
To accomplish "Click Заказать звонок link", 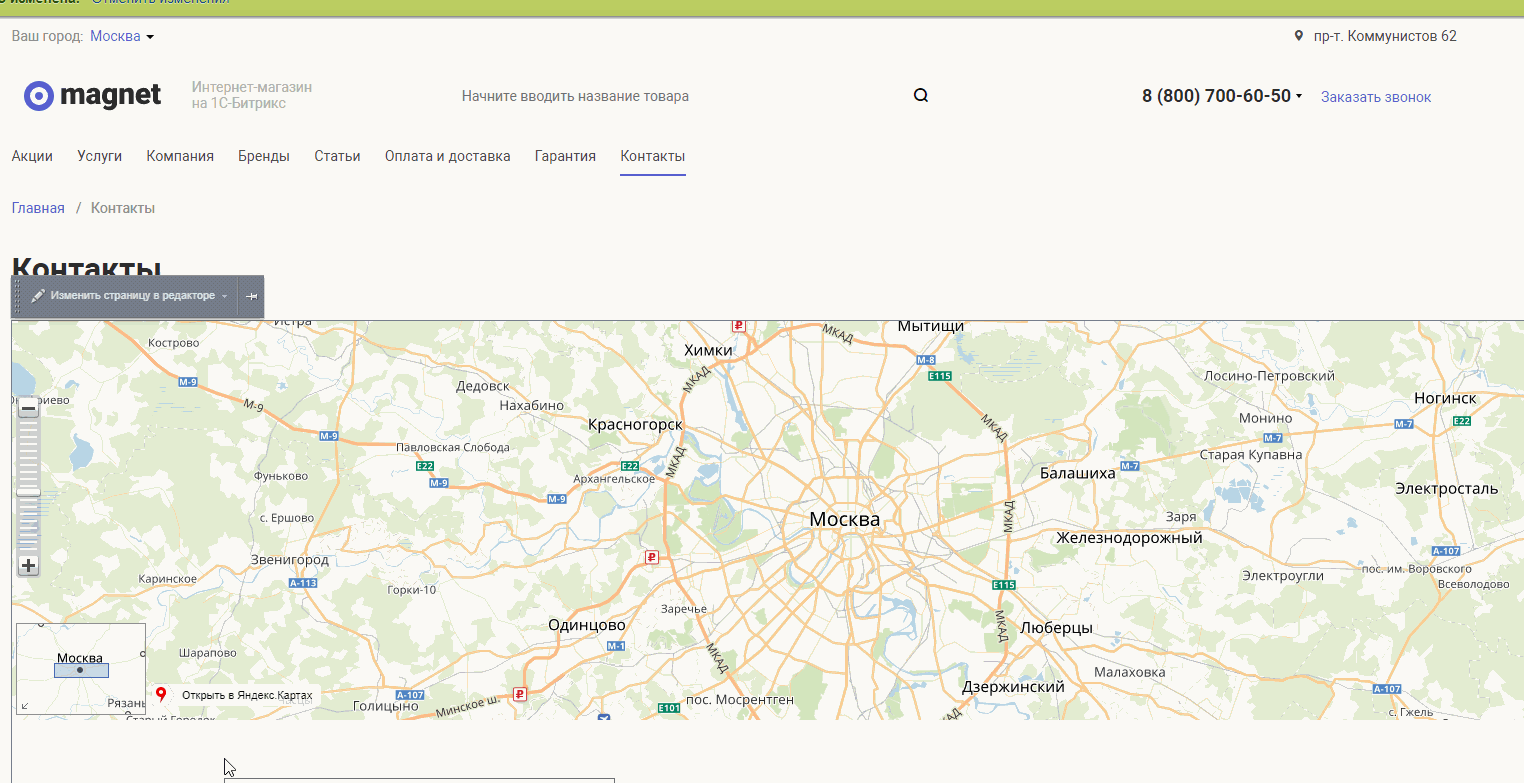I will click(1376, 97).
